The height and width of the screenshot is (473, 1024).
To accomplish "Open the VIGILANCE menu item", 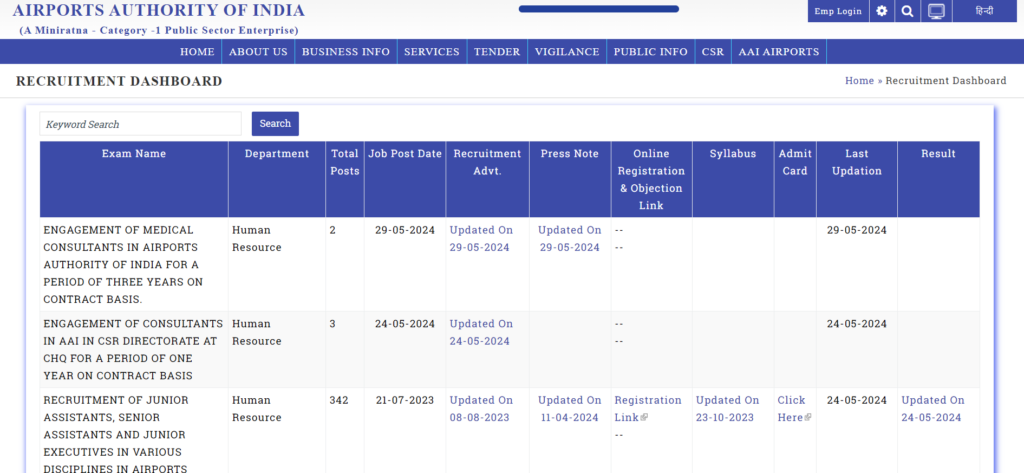I will [x=567, y=52].
